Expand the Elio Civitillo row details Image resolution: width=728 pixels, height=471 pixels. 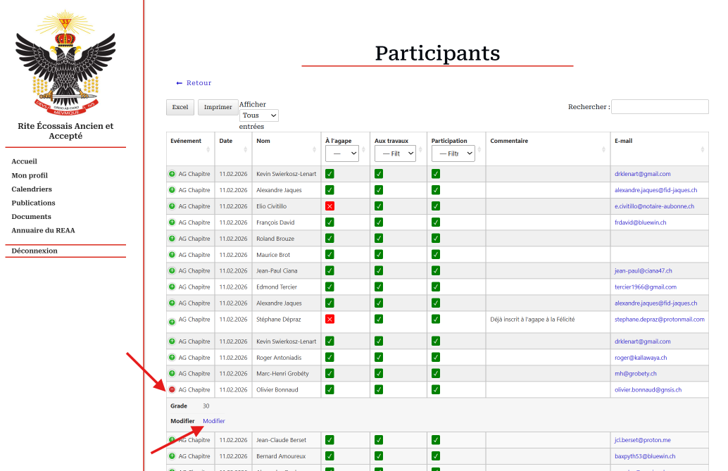[172, 206]
